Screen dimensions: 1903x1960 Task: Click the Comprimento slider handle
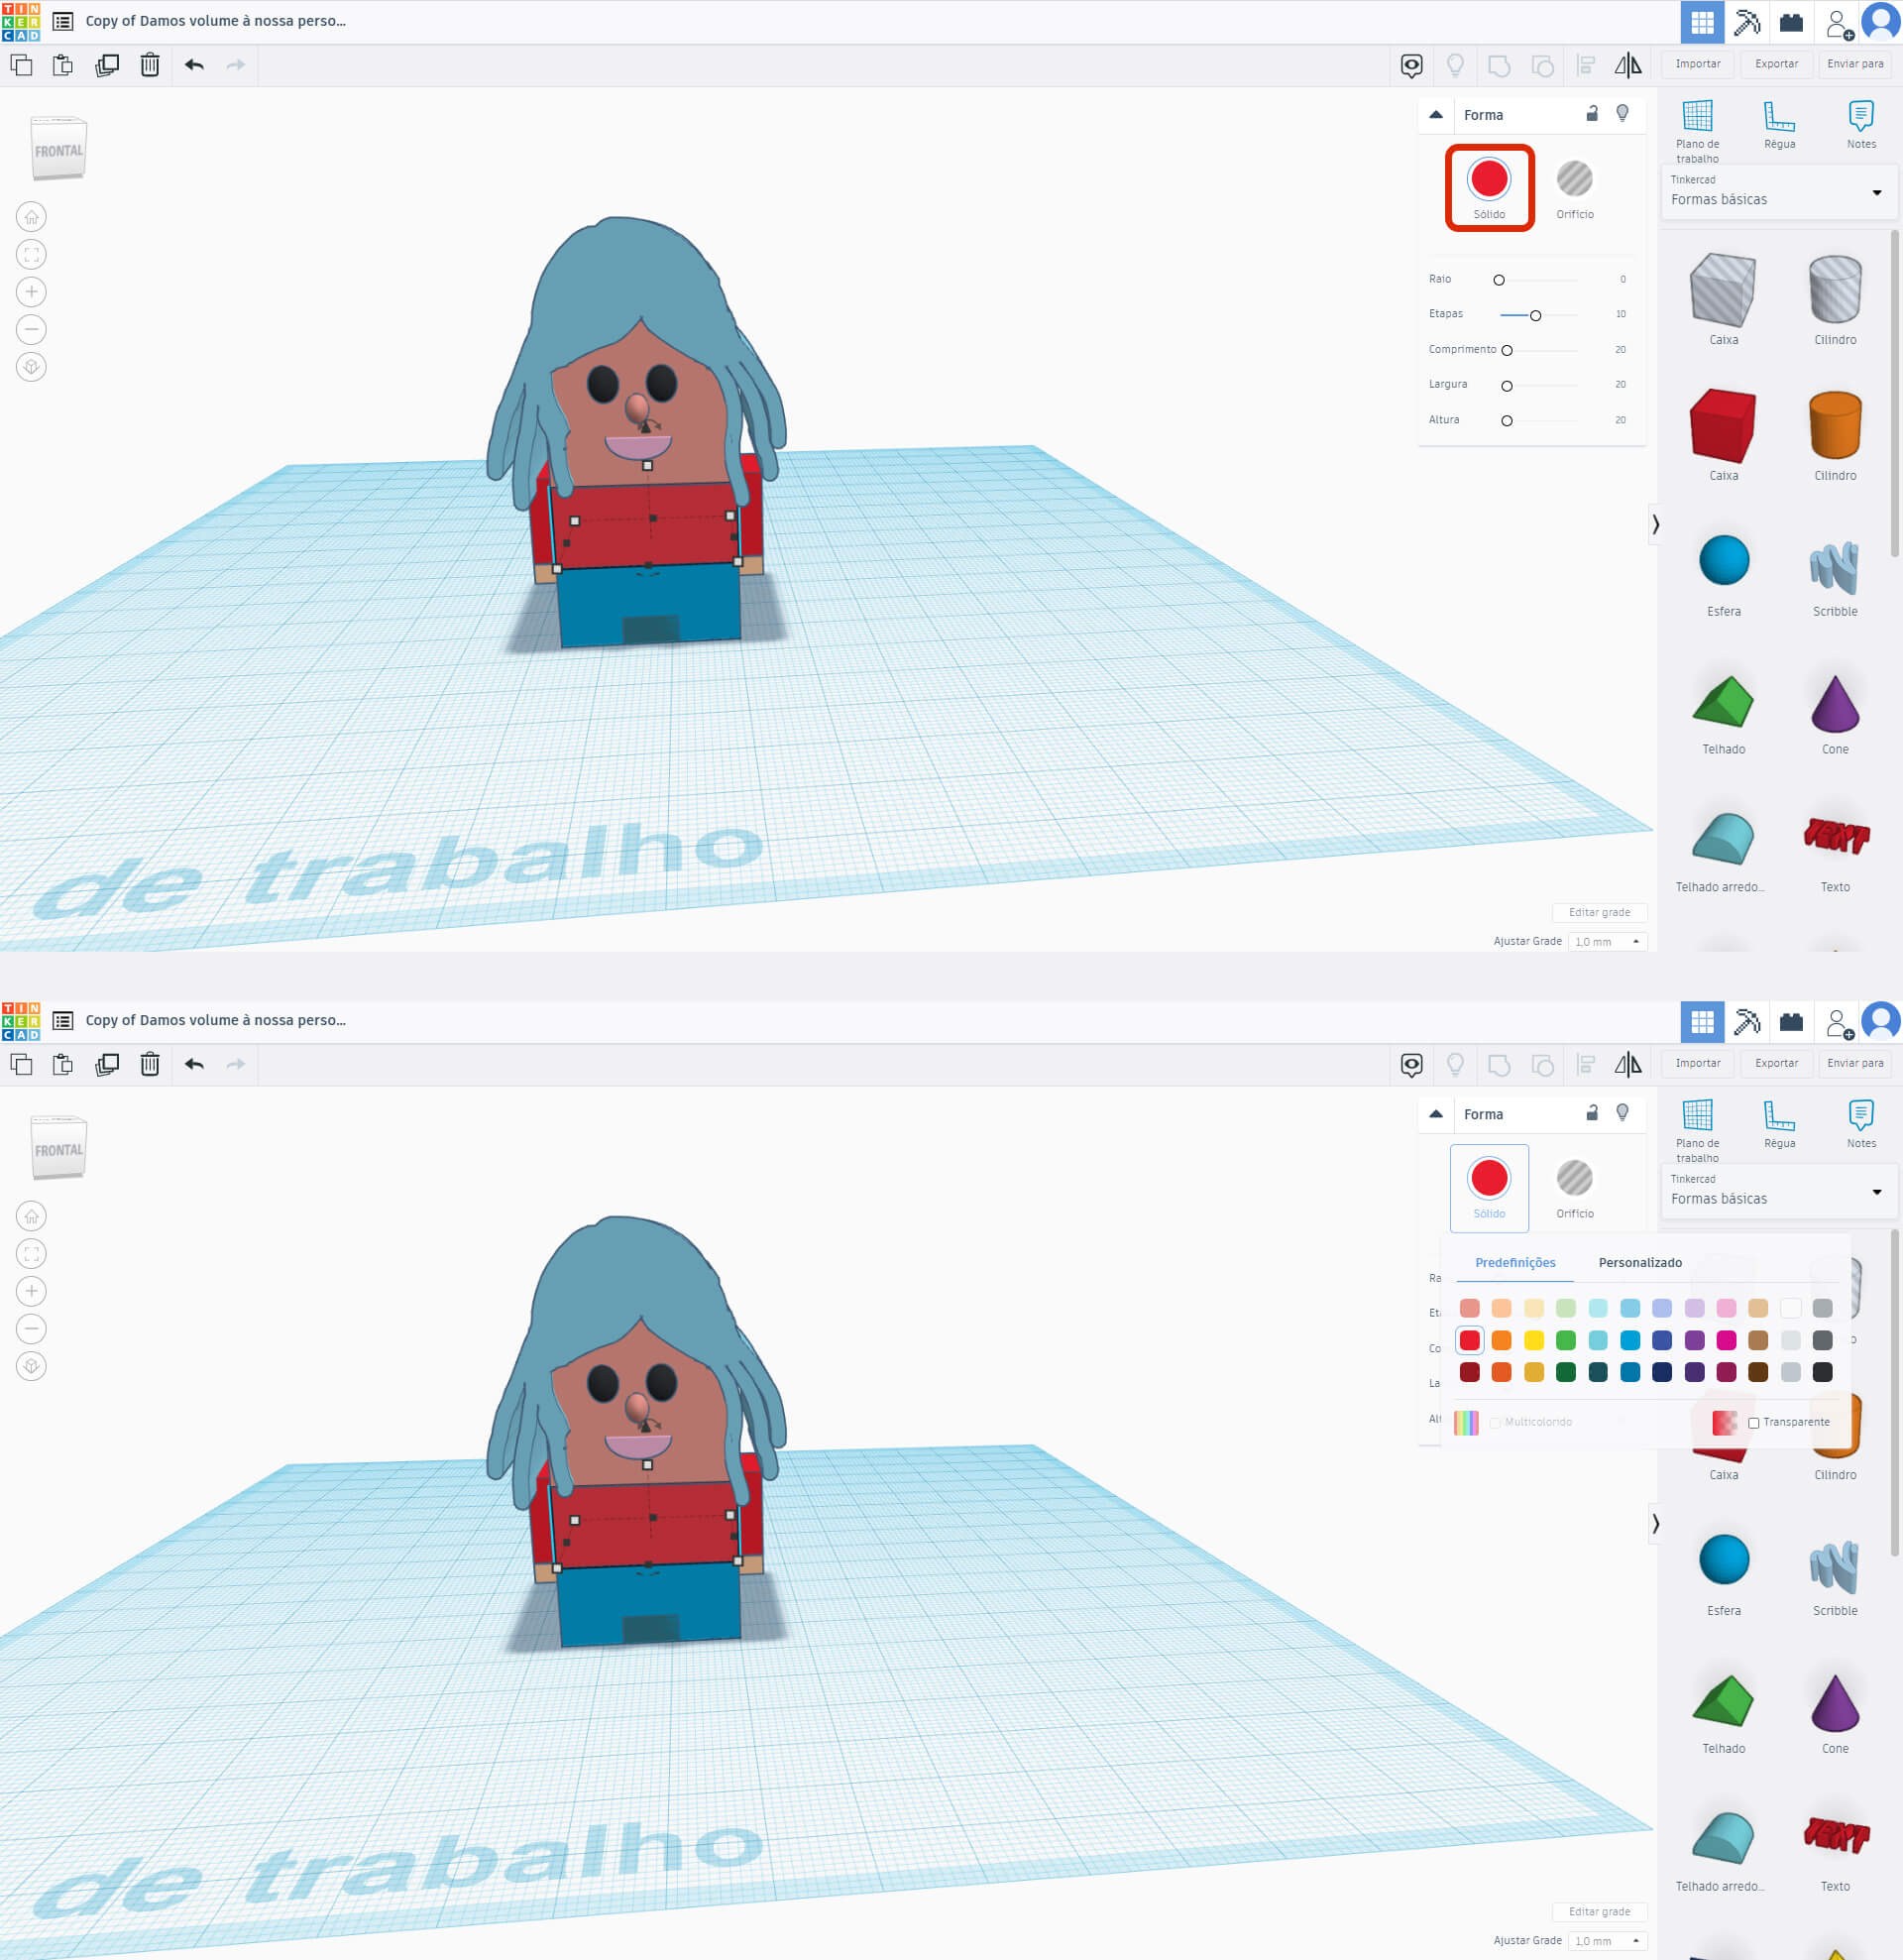click(1507, 350)
